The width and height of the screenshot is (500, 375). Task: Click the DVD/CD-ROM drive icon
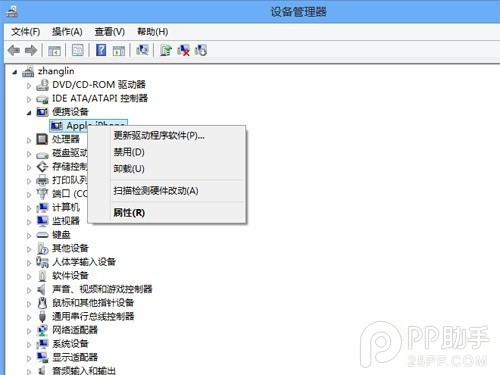pos(42,85)
